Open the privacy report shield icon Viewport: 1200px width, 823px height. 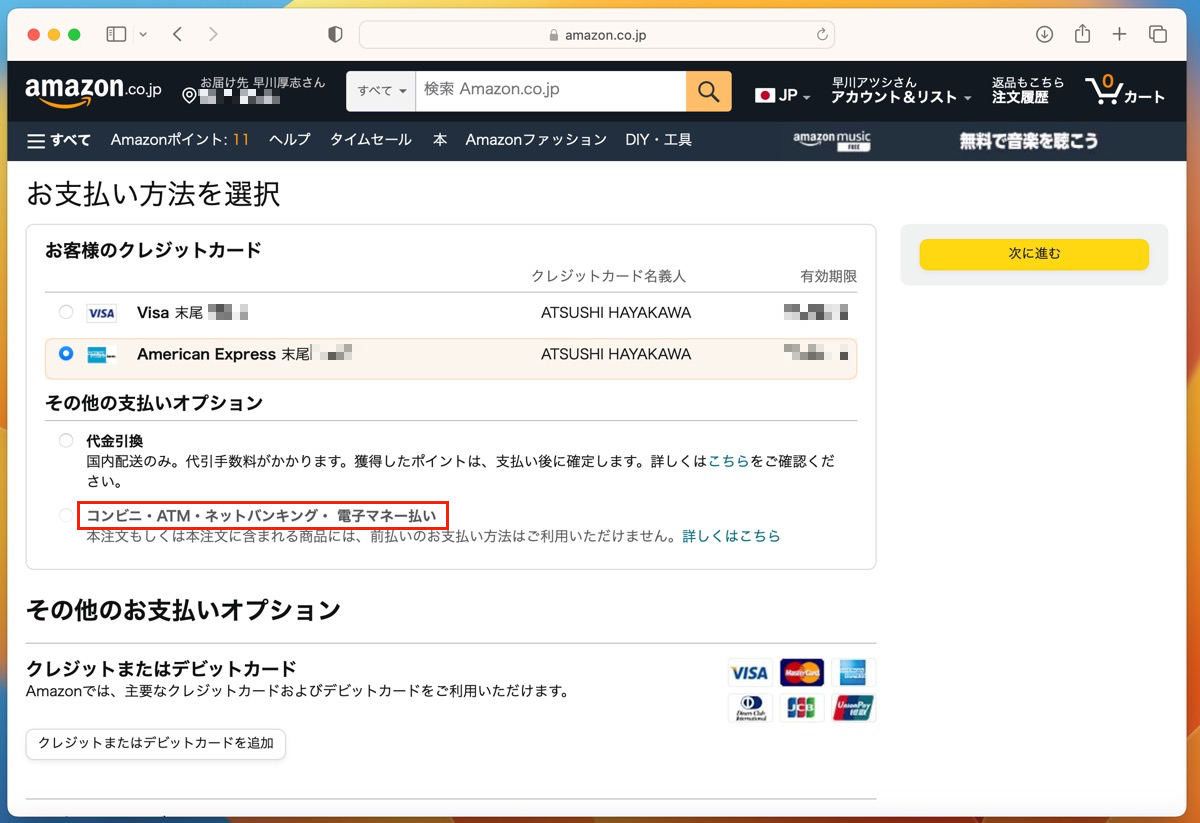pos(335,34)
